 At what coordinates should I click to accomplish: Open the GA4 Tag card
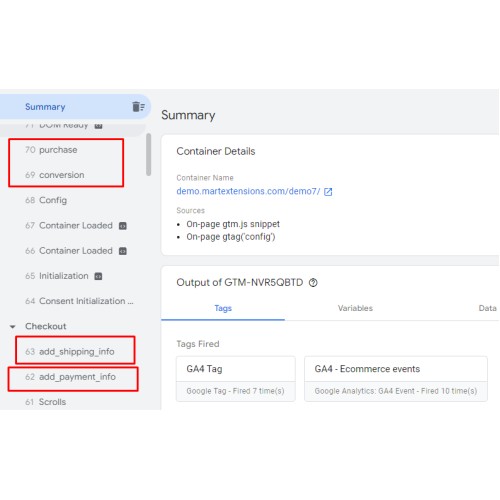tap(236, 379)
